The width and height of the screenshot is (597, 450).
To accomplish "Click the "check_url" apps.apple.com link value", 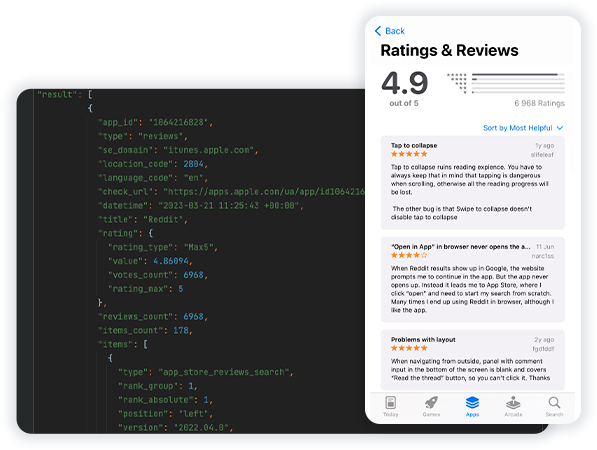I will click(264, 191).
